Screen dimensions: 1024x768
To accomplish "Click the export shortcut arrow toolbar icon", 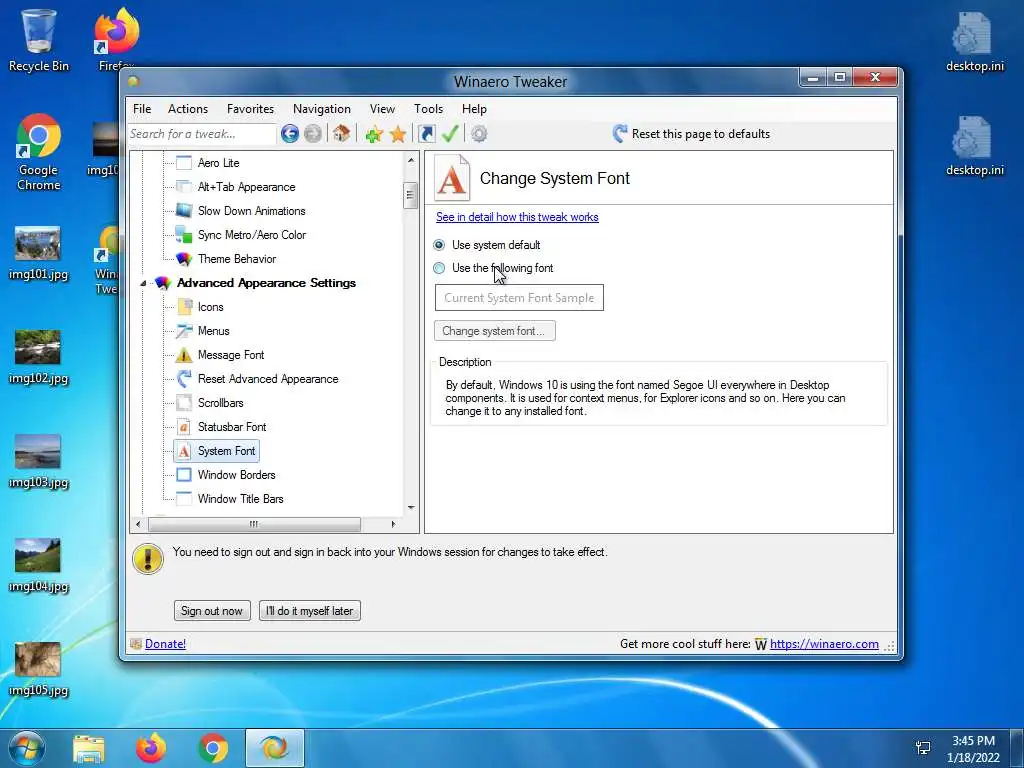I will coord(426,134).
